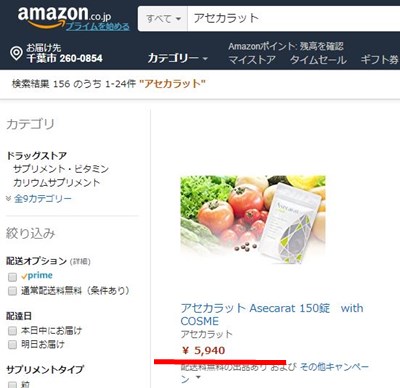Open ギフト券 navigation item
Image resolution: width=400 pixels, height=388 pixels.
(x=380, y=60)
